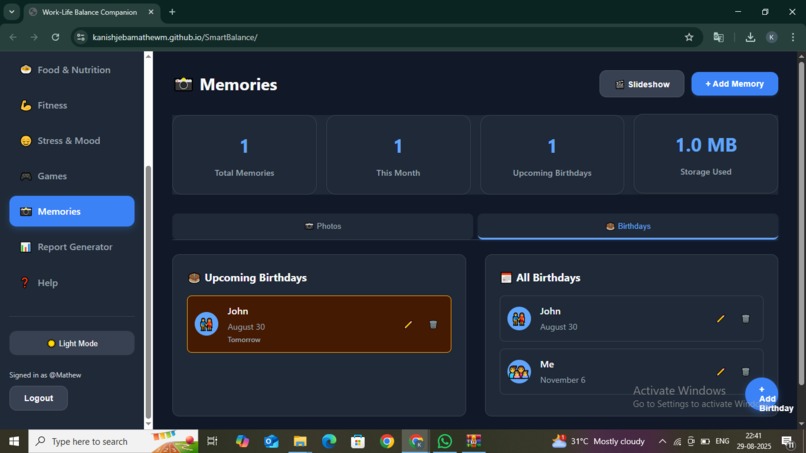Go back in browser history
Image resolution: width=806 pixels, height=453 pixels.
tap(13, 37)
